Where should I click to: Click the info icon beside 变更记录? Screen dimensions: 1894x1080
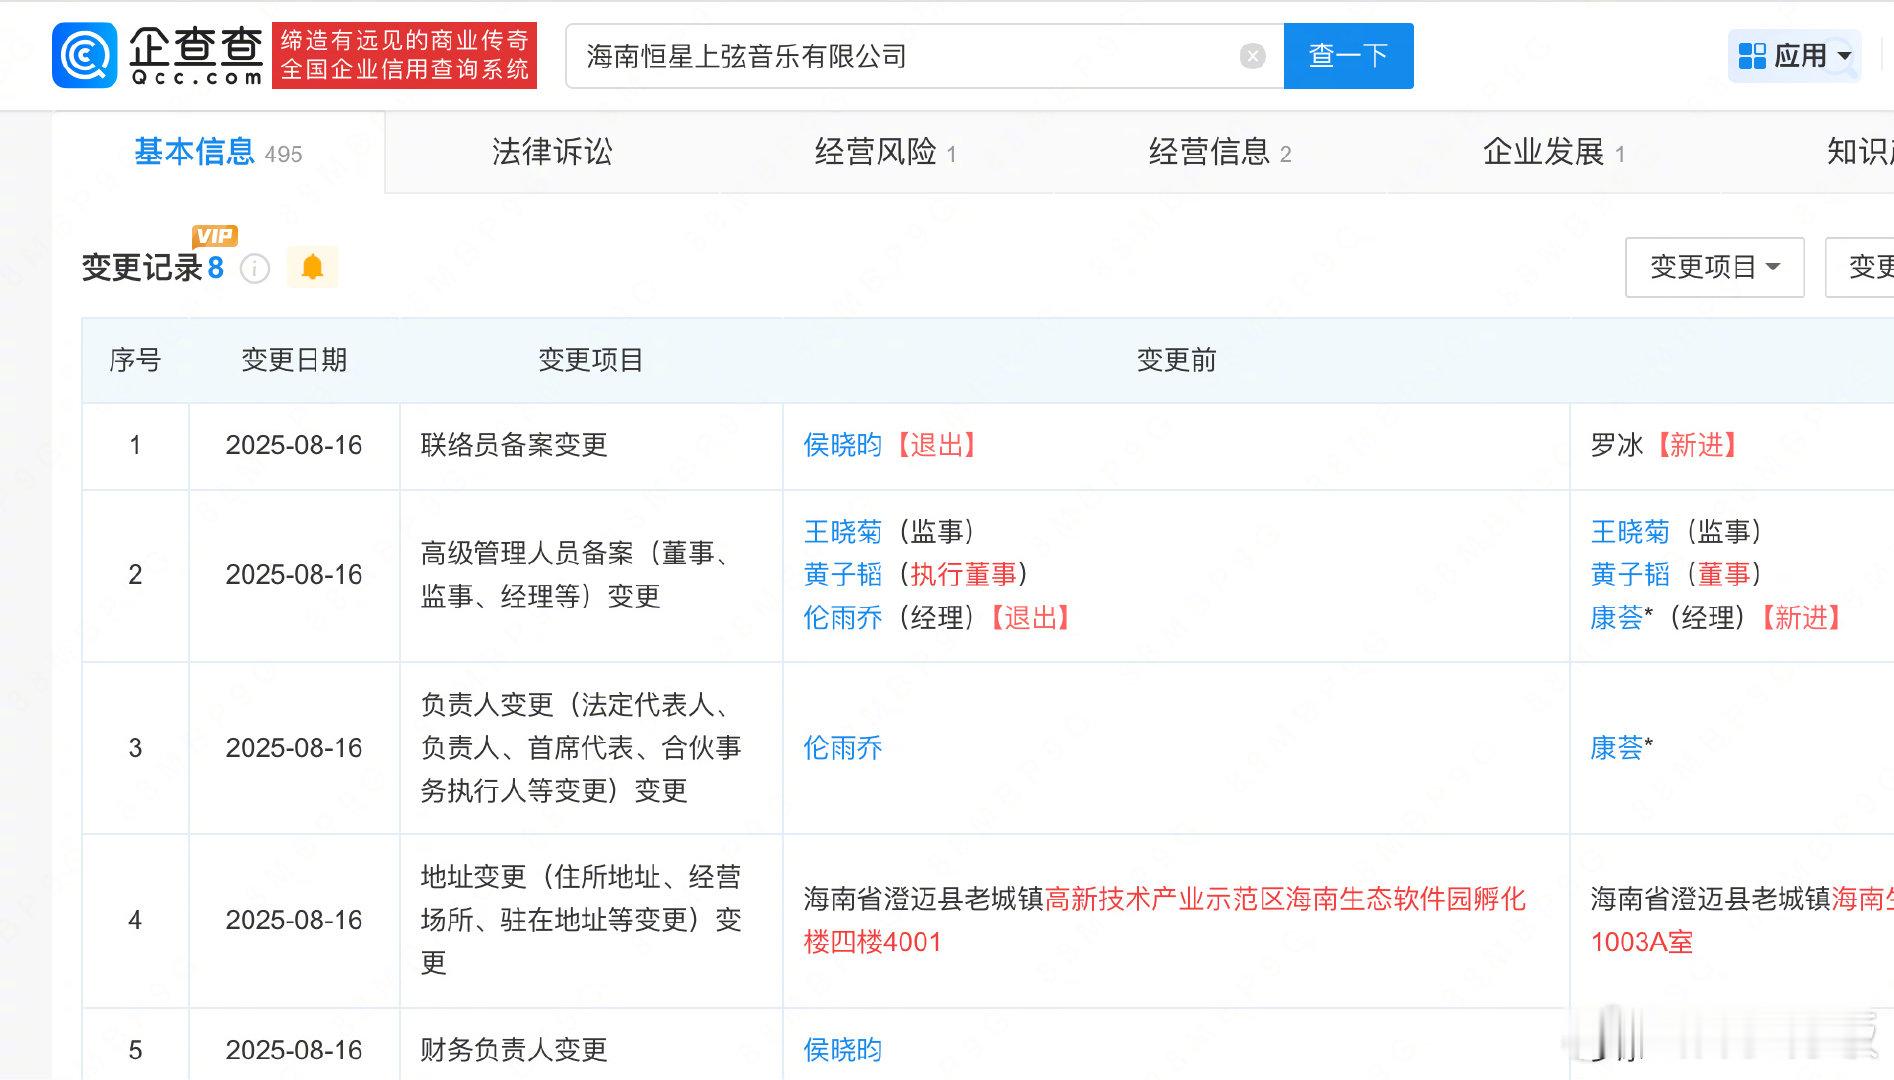(255, 268)
